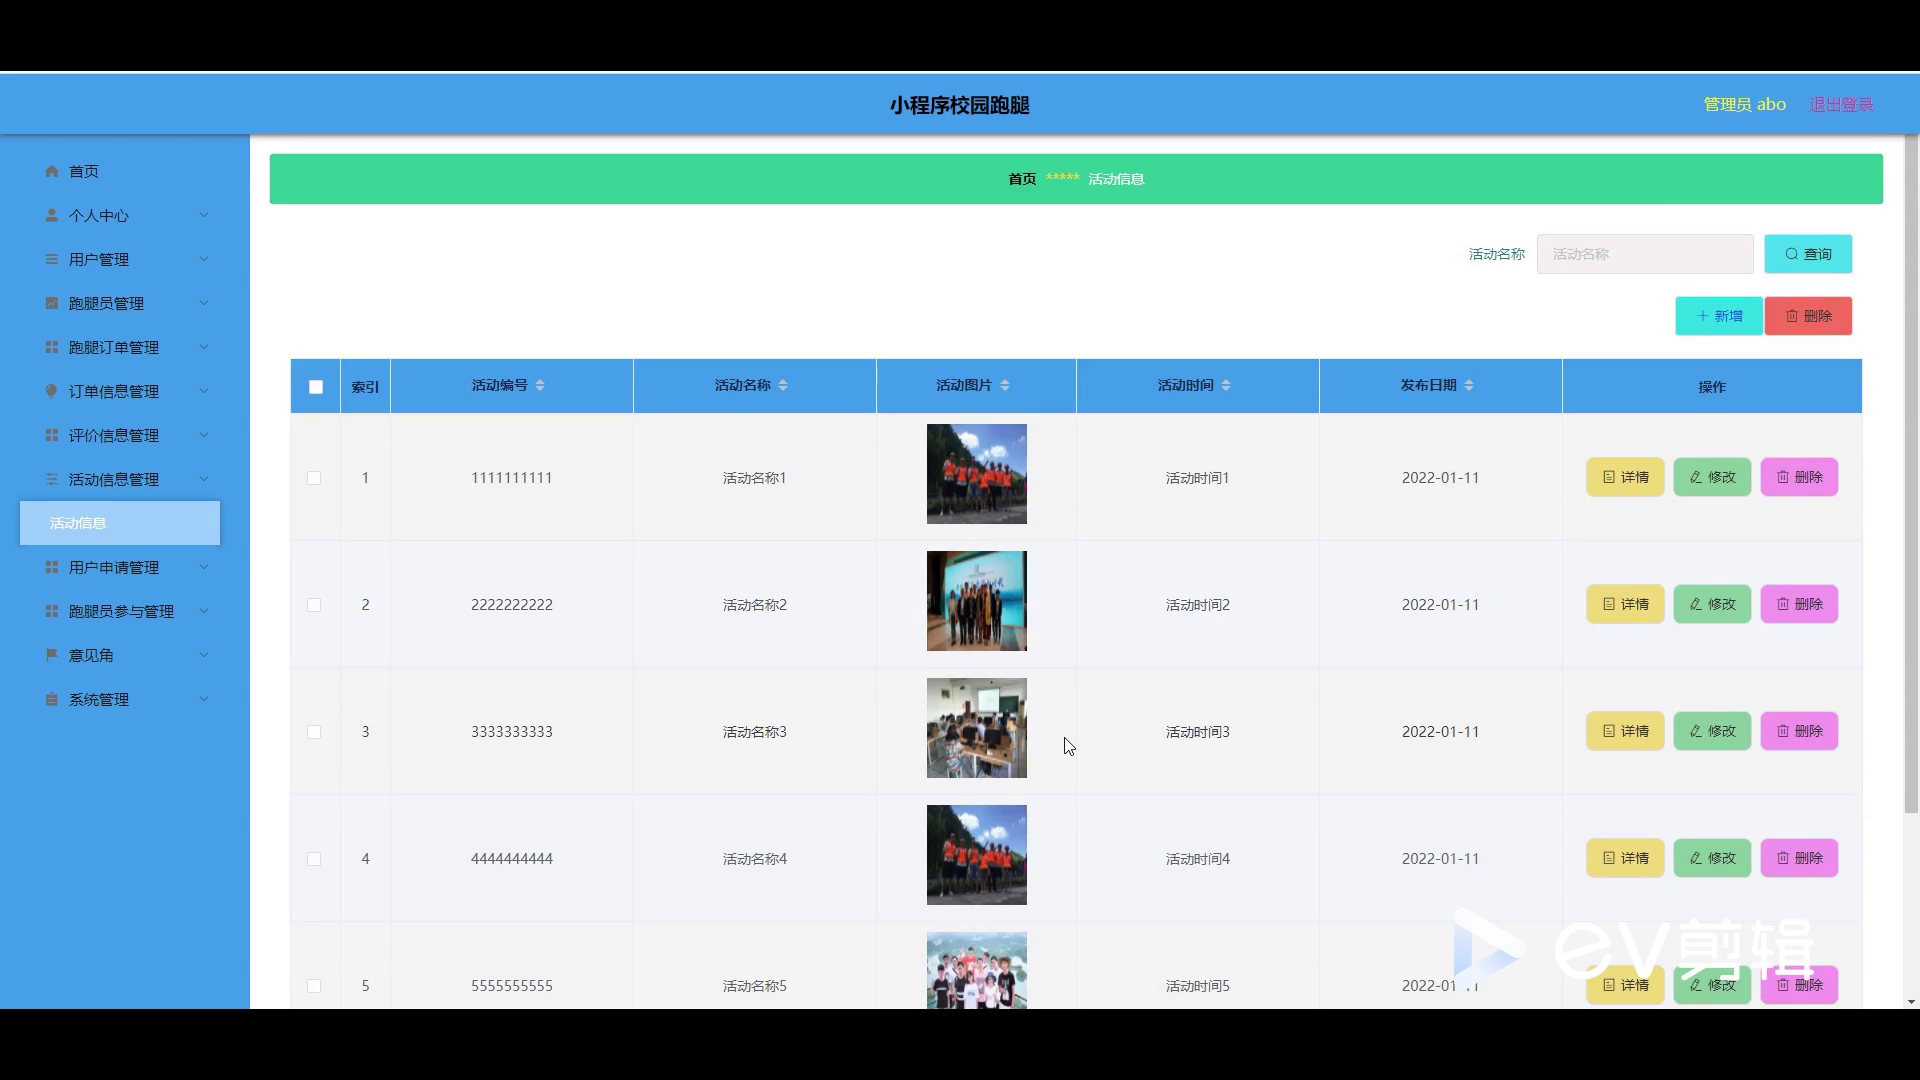Check the checkbox for row 3
Image resolution: width=1920 pixels, height=1080 pixels.
[314, 732]
